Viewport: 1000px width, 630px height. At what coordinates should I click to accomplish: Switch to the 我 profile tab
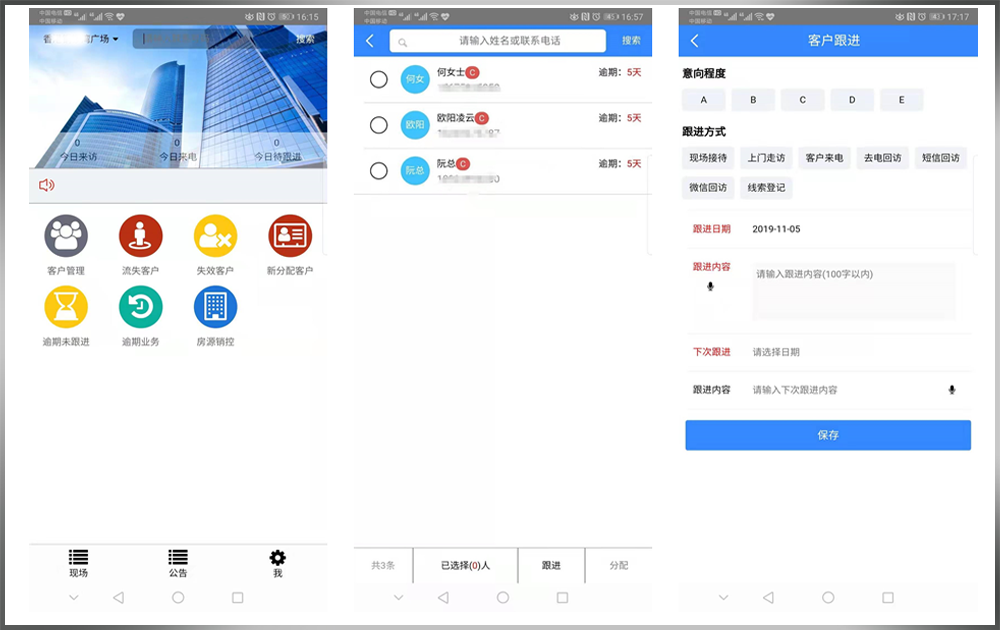[278, 563]
